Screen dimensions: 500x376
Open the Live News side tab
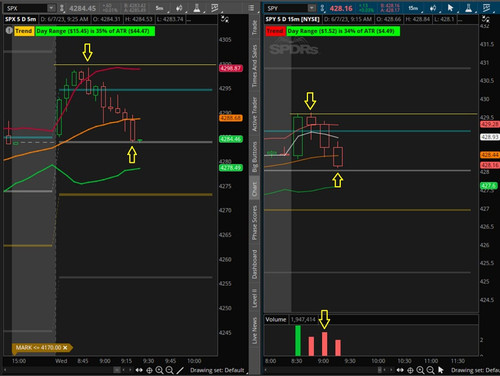[x=254, y=331]
